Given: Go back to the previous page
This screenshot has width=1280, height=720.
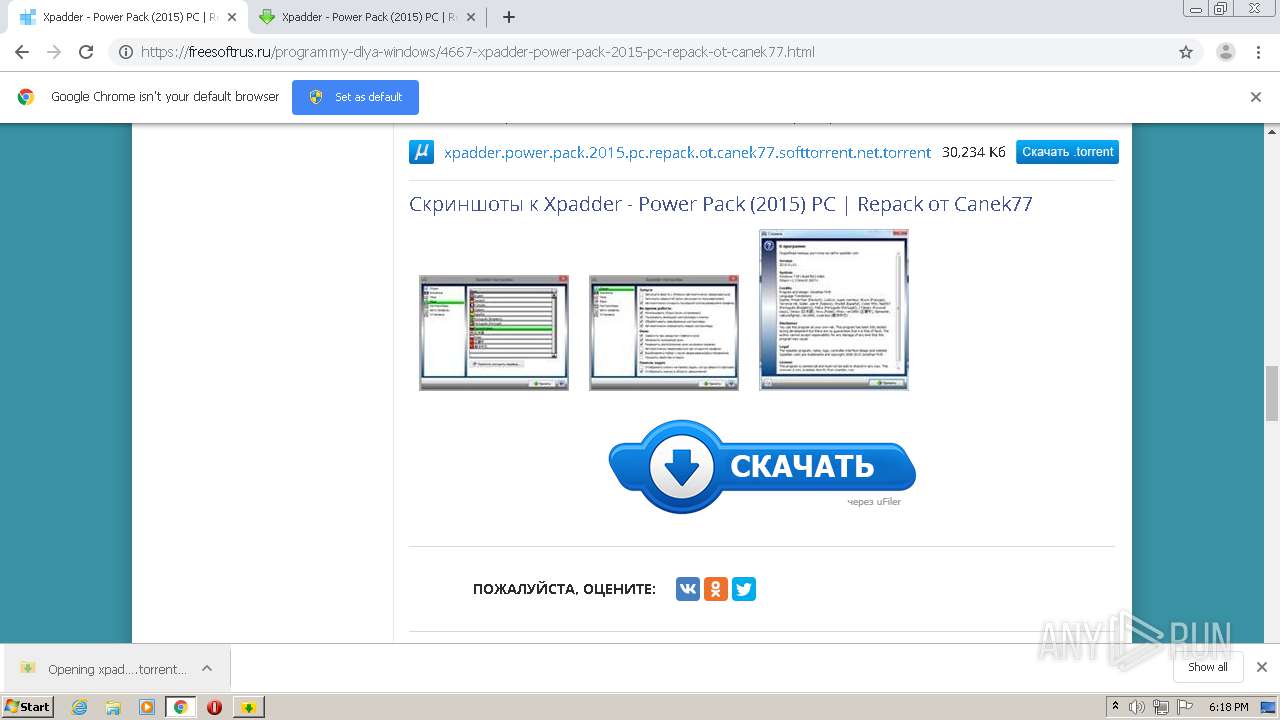Looking at the screenshot, I should click(x=22, y=52).
